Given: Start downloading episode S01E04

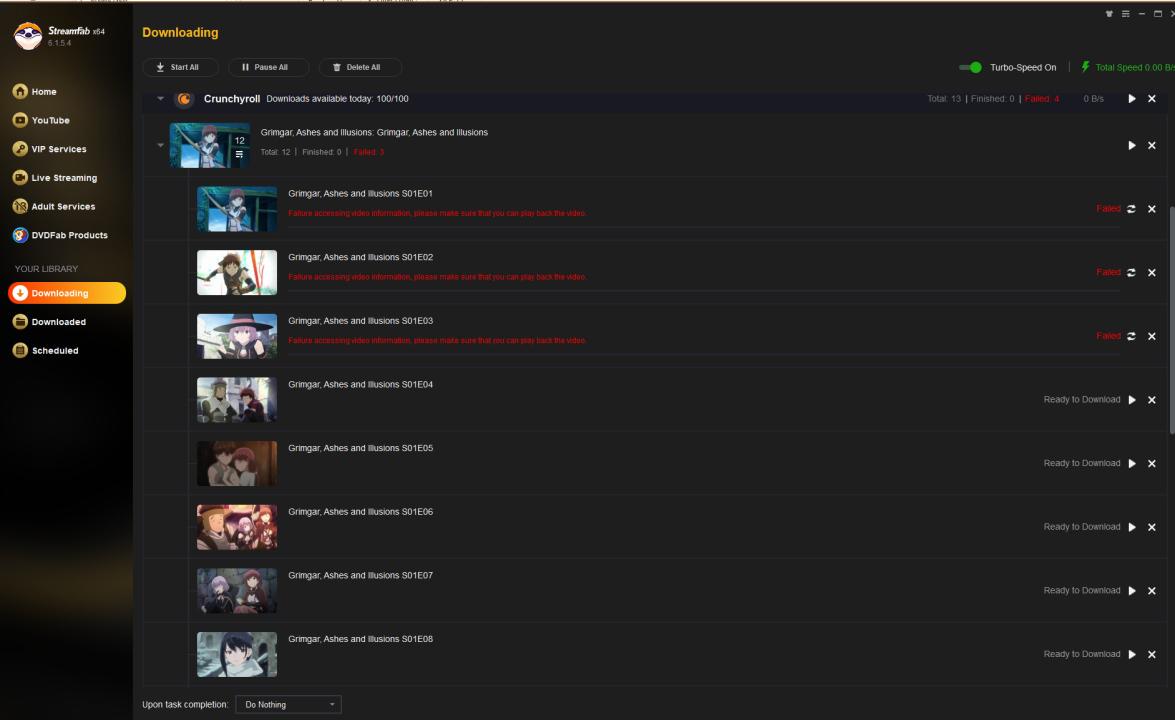Looking at the screenshot, I should (1132, 400).
